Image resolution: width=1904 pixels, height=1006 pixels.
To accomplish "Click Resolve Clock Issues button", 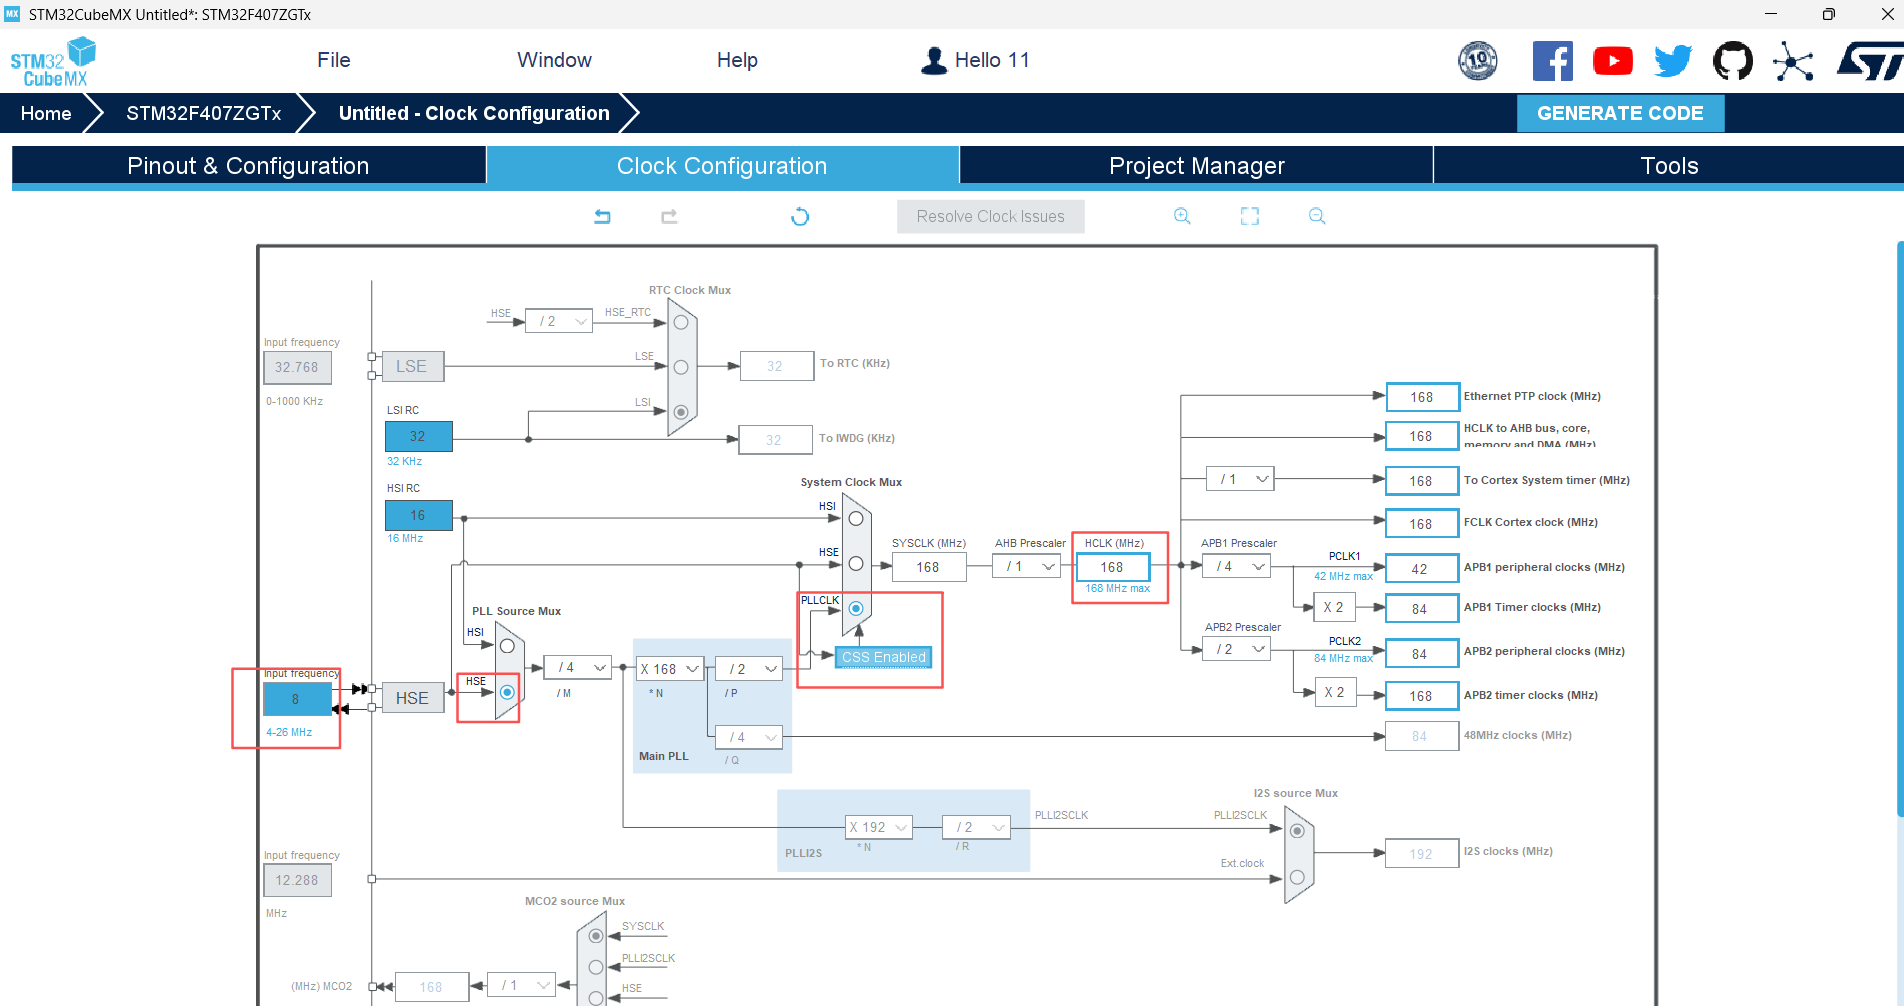I will (x=991, y=216).
